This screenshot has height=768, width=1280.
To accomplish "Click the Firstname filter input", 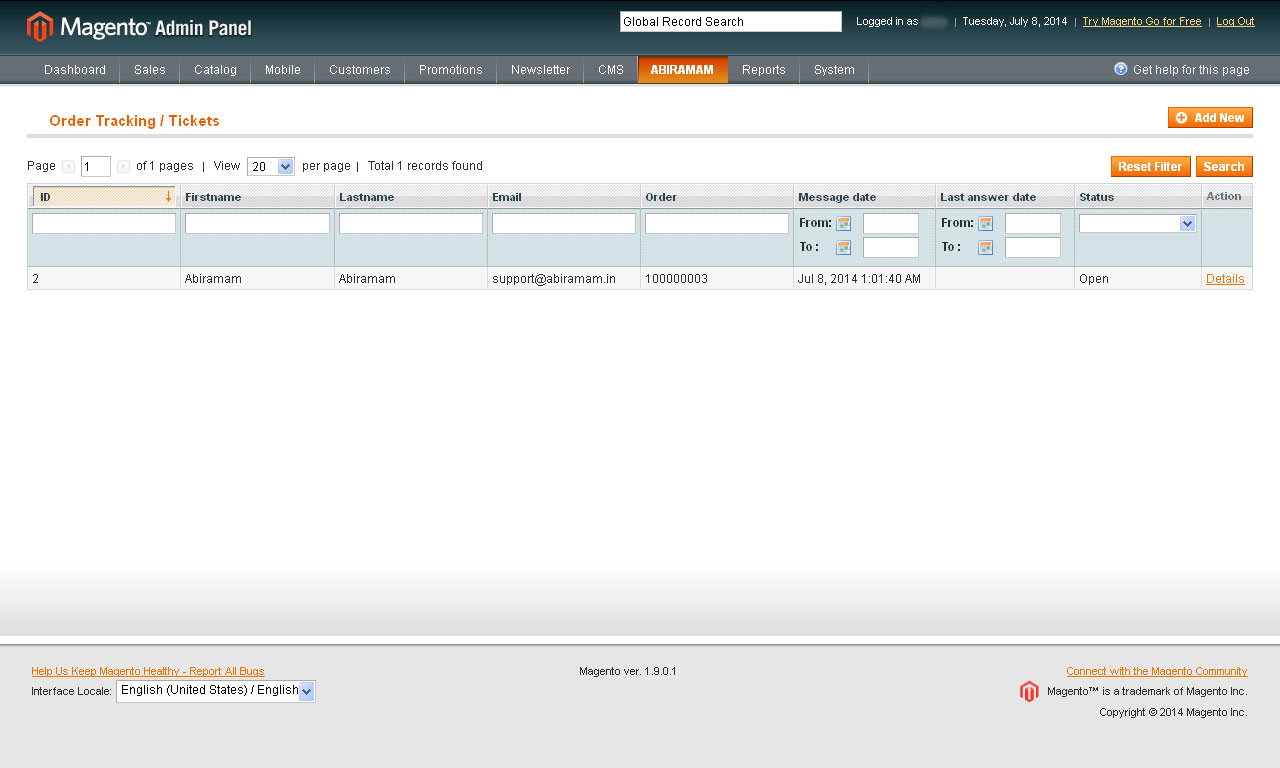I will (257, 224).
